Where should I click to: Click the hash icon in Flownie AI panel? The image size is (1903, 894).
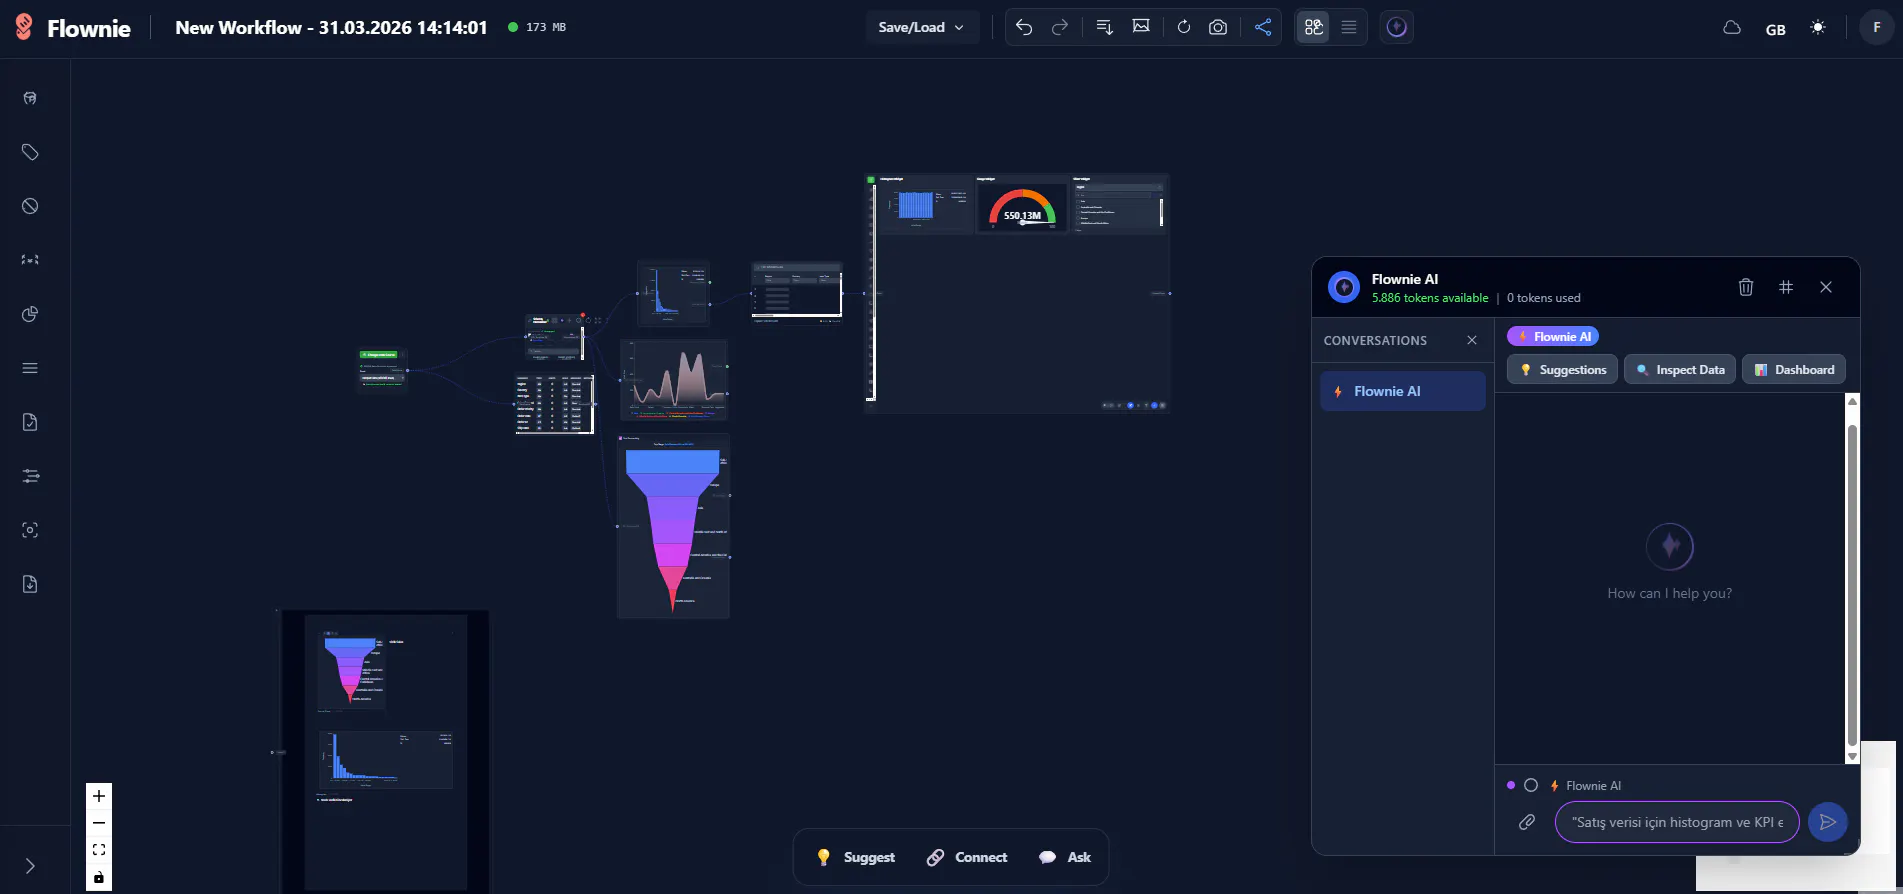click(1786, 287)
